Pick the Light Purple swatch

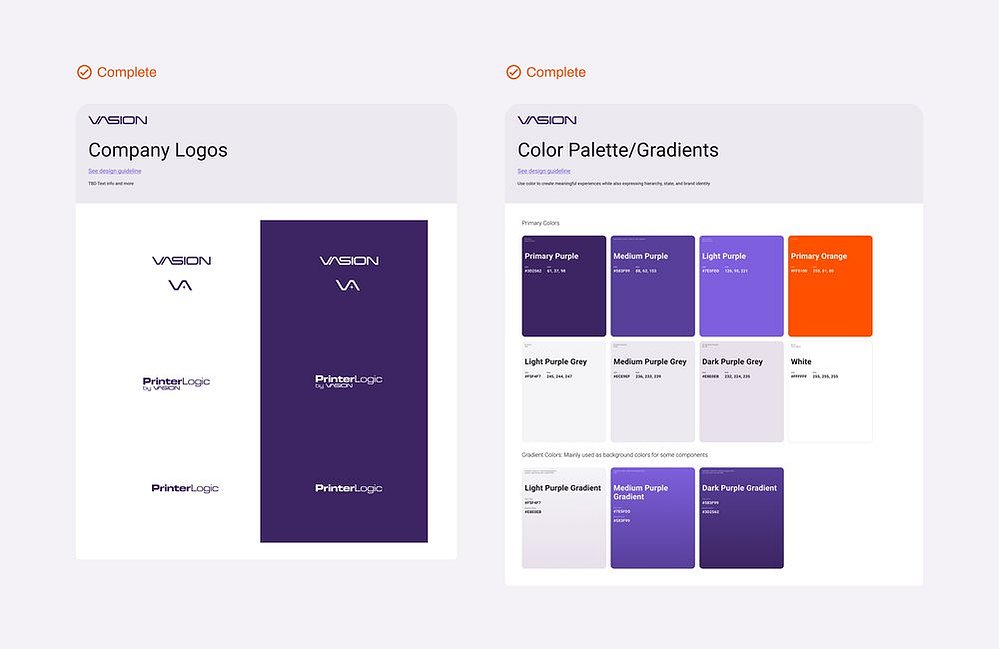tap(742, 286)
